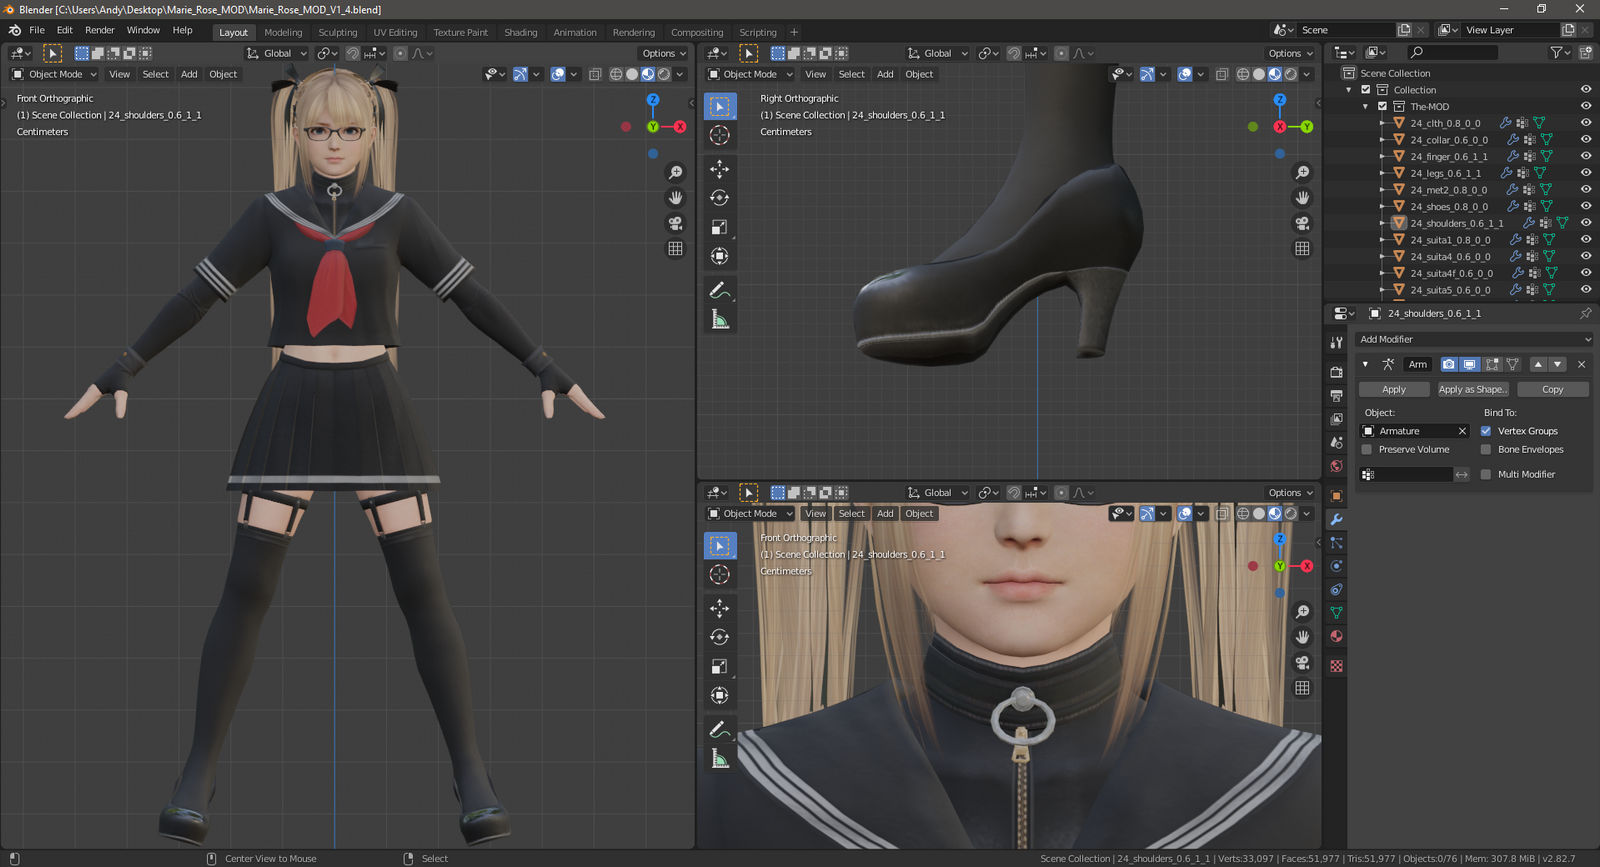Move modifier up in stack
The width and height of the screenshot is (1600, 867).
pyautogui.click(x=1538, y=364)
